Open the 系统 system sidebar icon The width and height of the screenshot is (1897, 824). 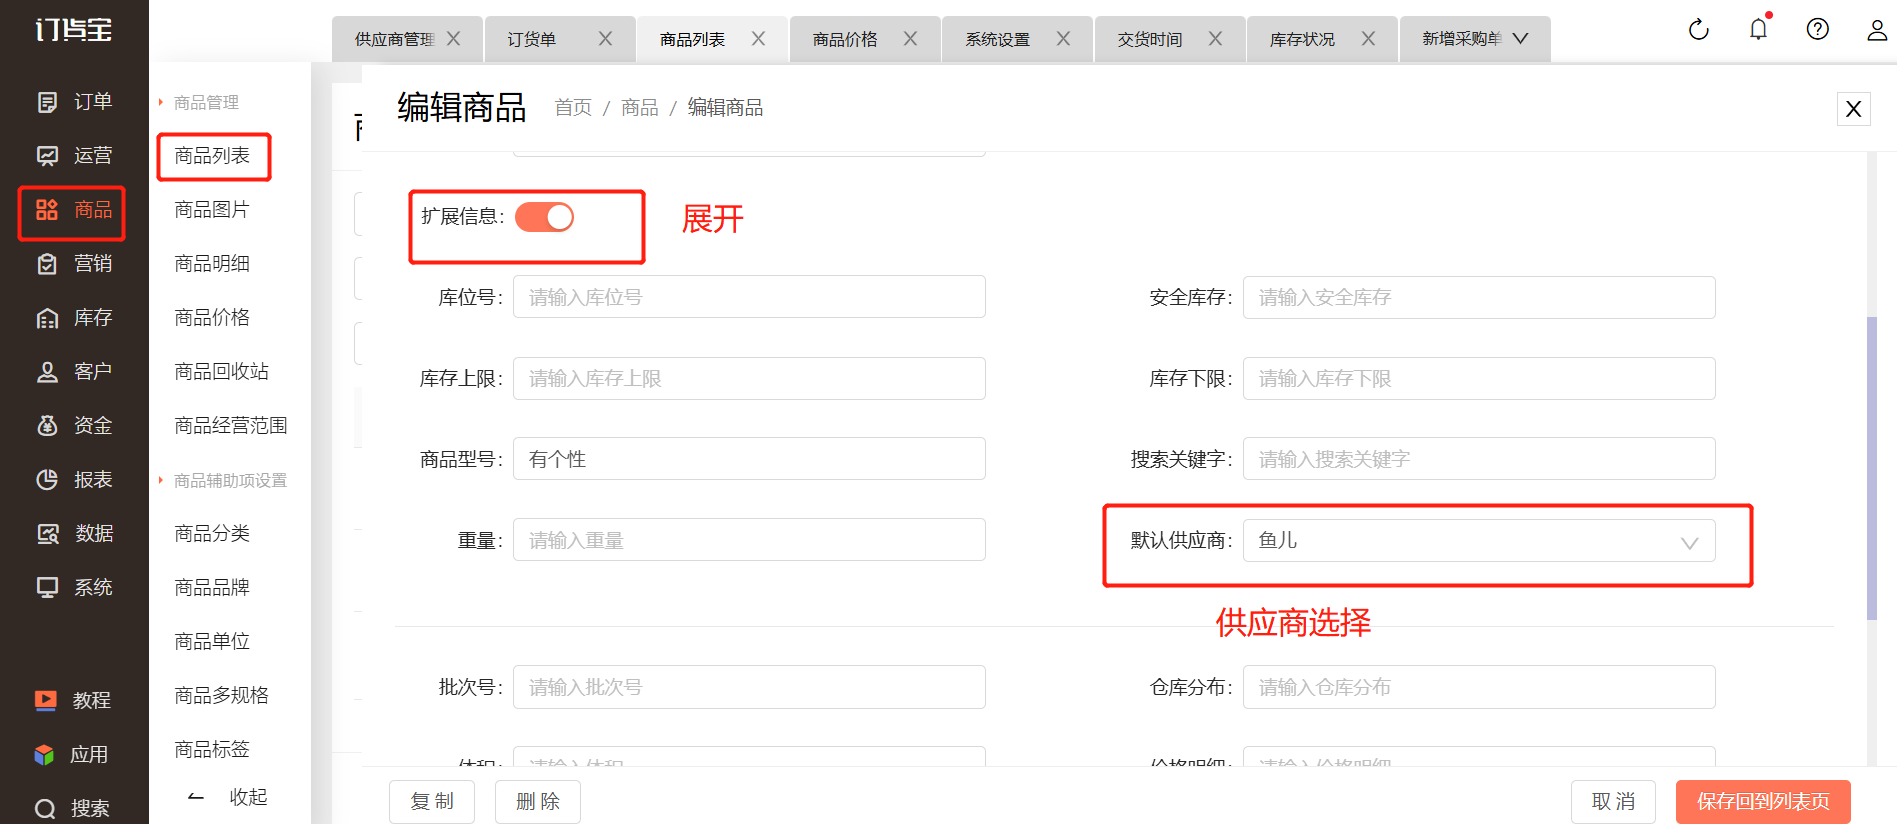click(x=47, y=588)
